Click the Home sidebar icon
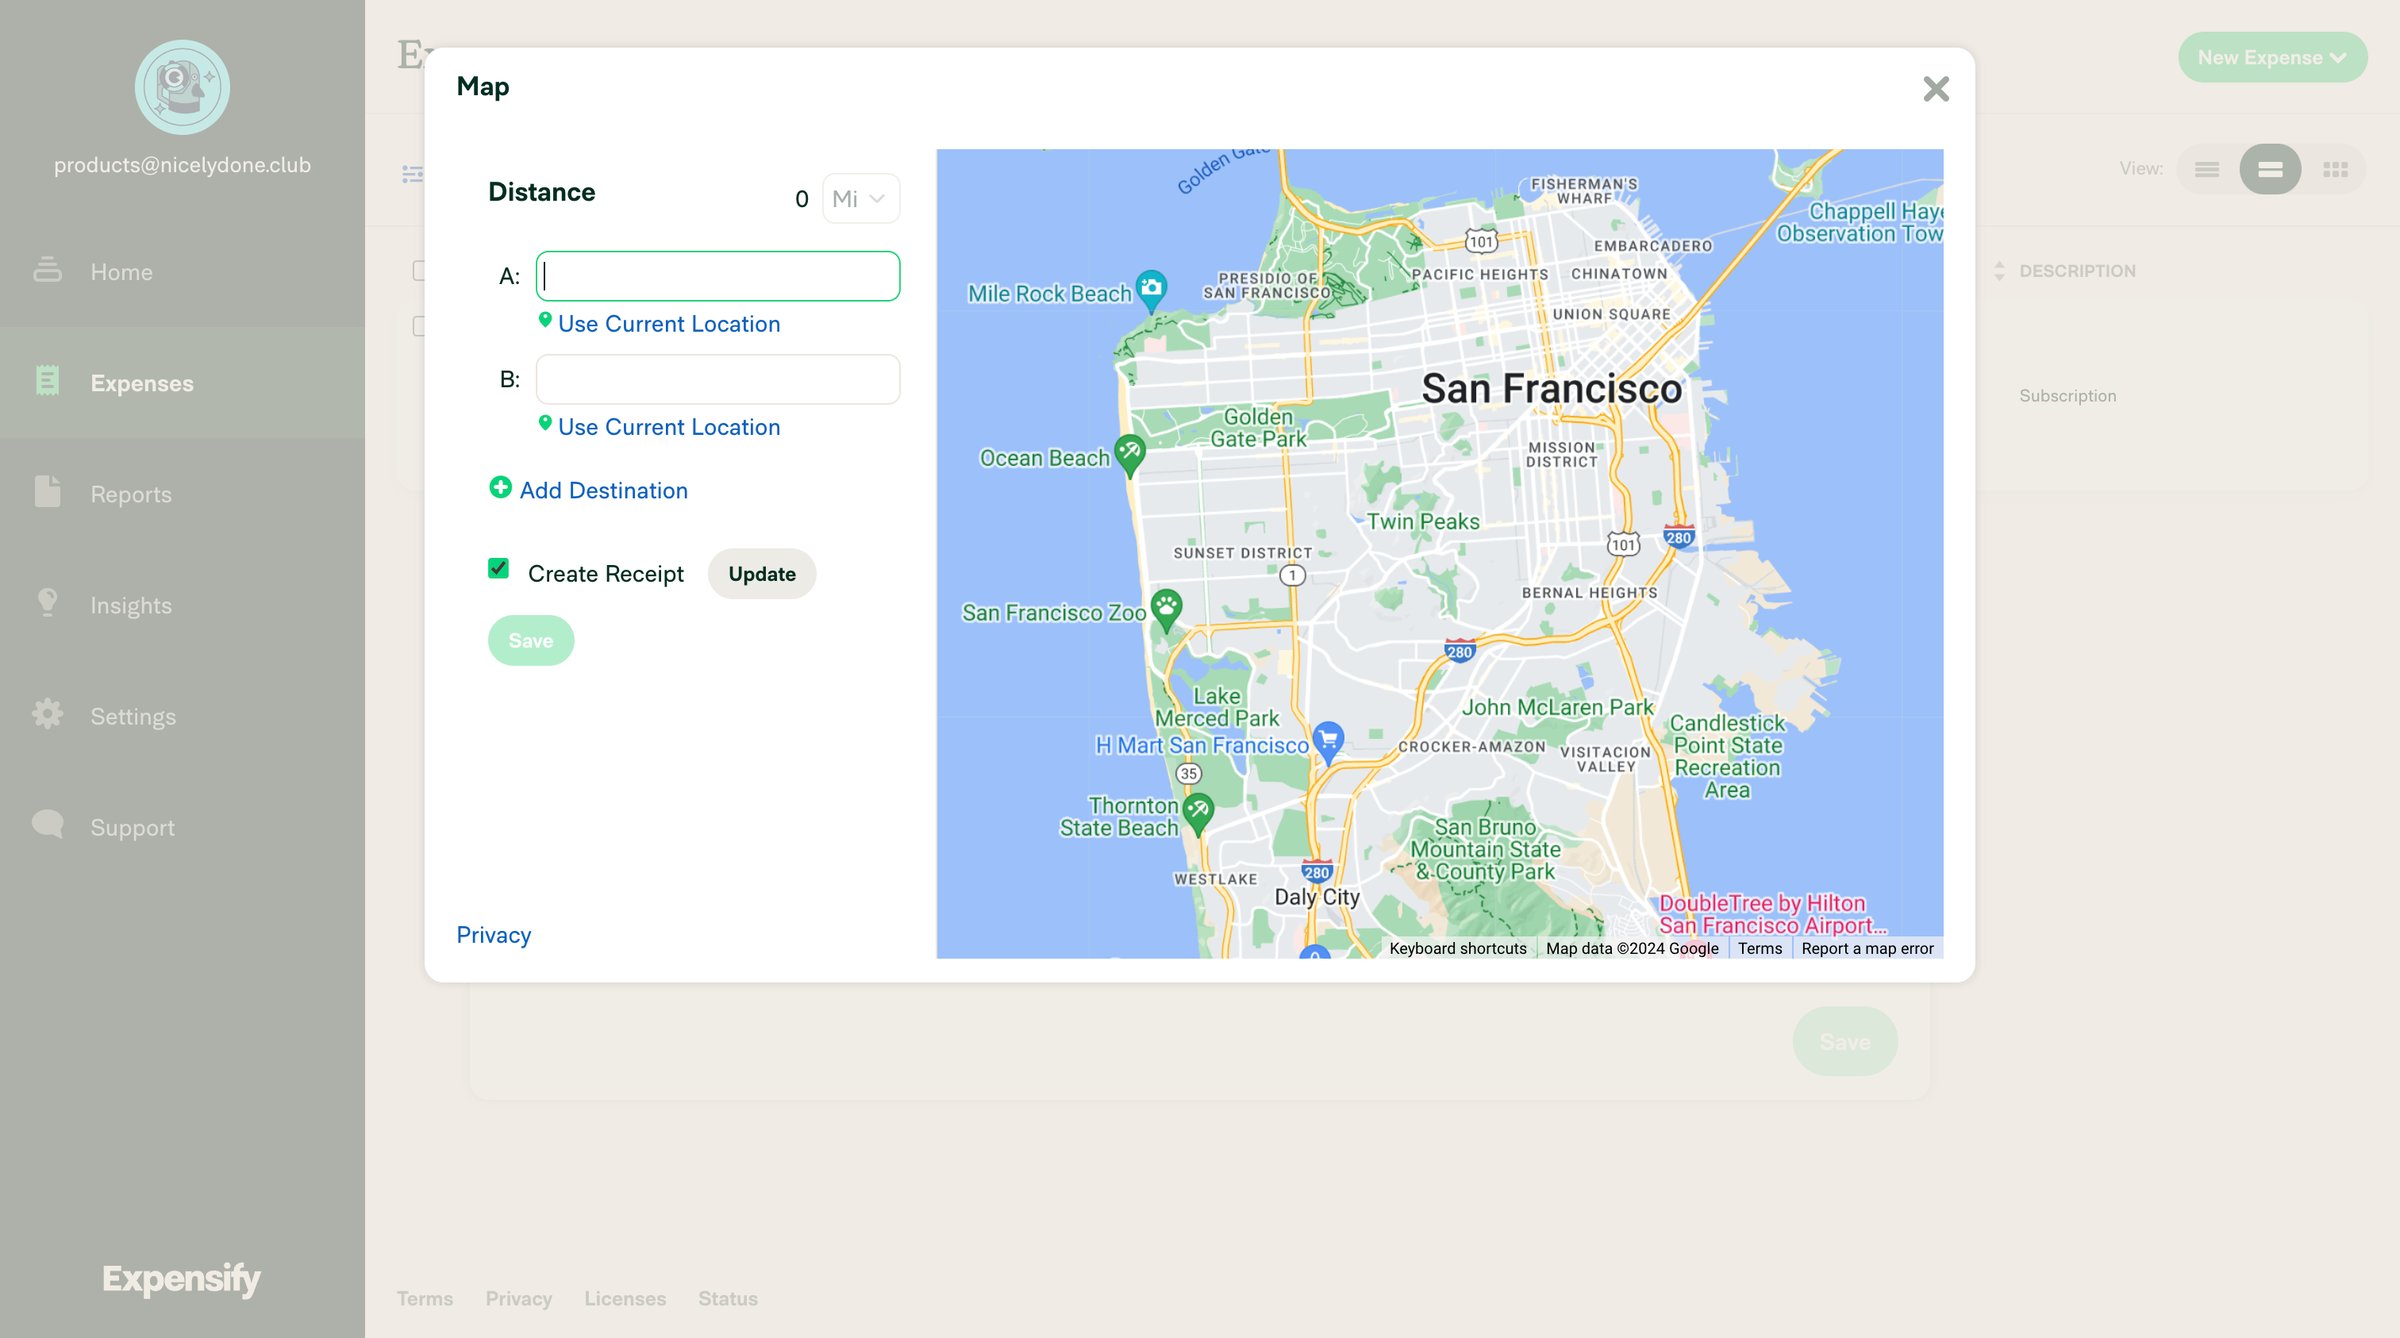This screenshot has height=1338, width=2400. (x=47, y=269)
